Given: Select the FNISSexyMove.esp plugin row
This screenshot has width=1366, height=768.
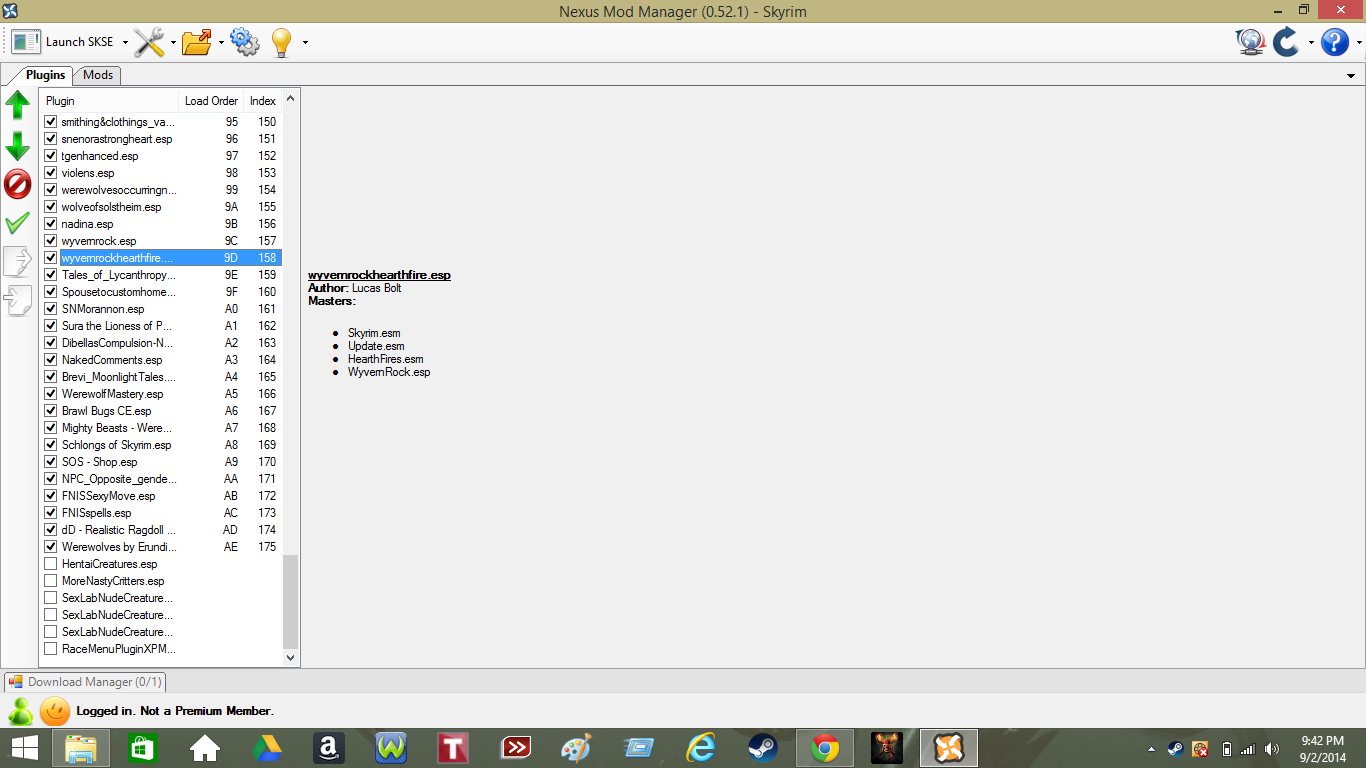Looking at the screenshot, I should point(161,496).
